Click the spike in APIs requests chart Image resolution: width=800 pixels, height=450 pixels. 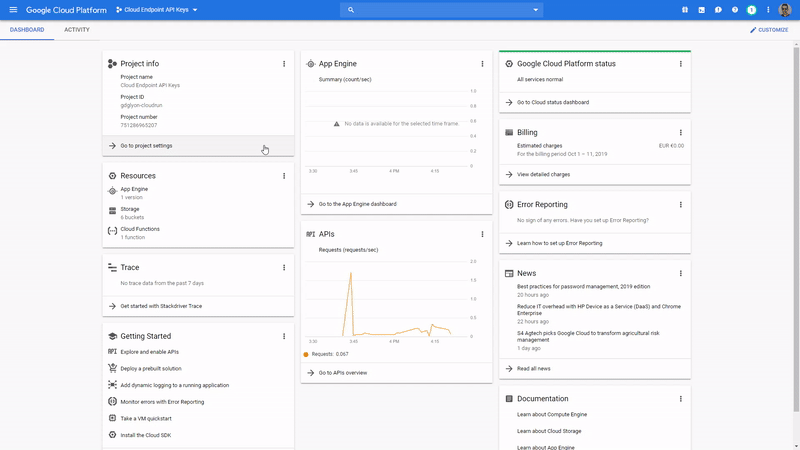click(x=351, y=274)
